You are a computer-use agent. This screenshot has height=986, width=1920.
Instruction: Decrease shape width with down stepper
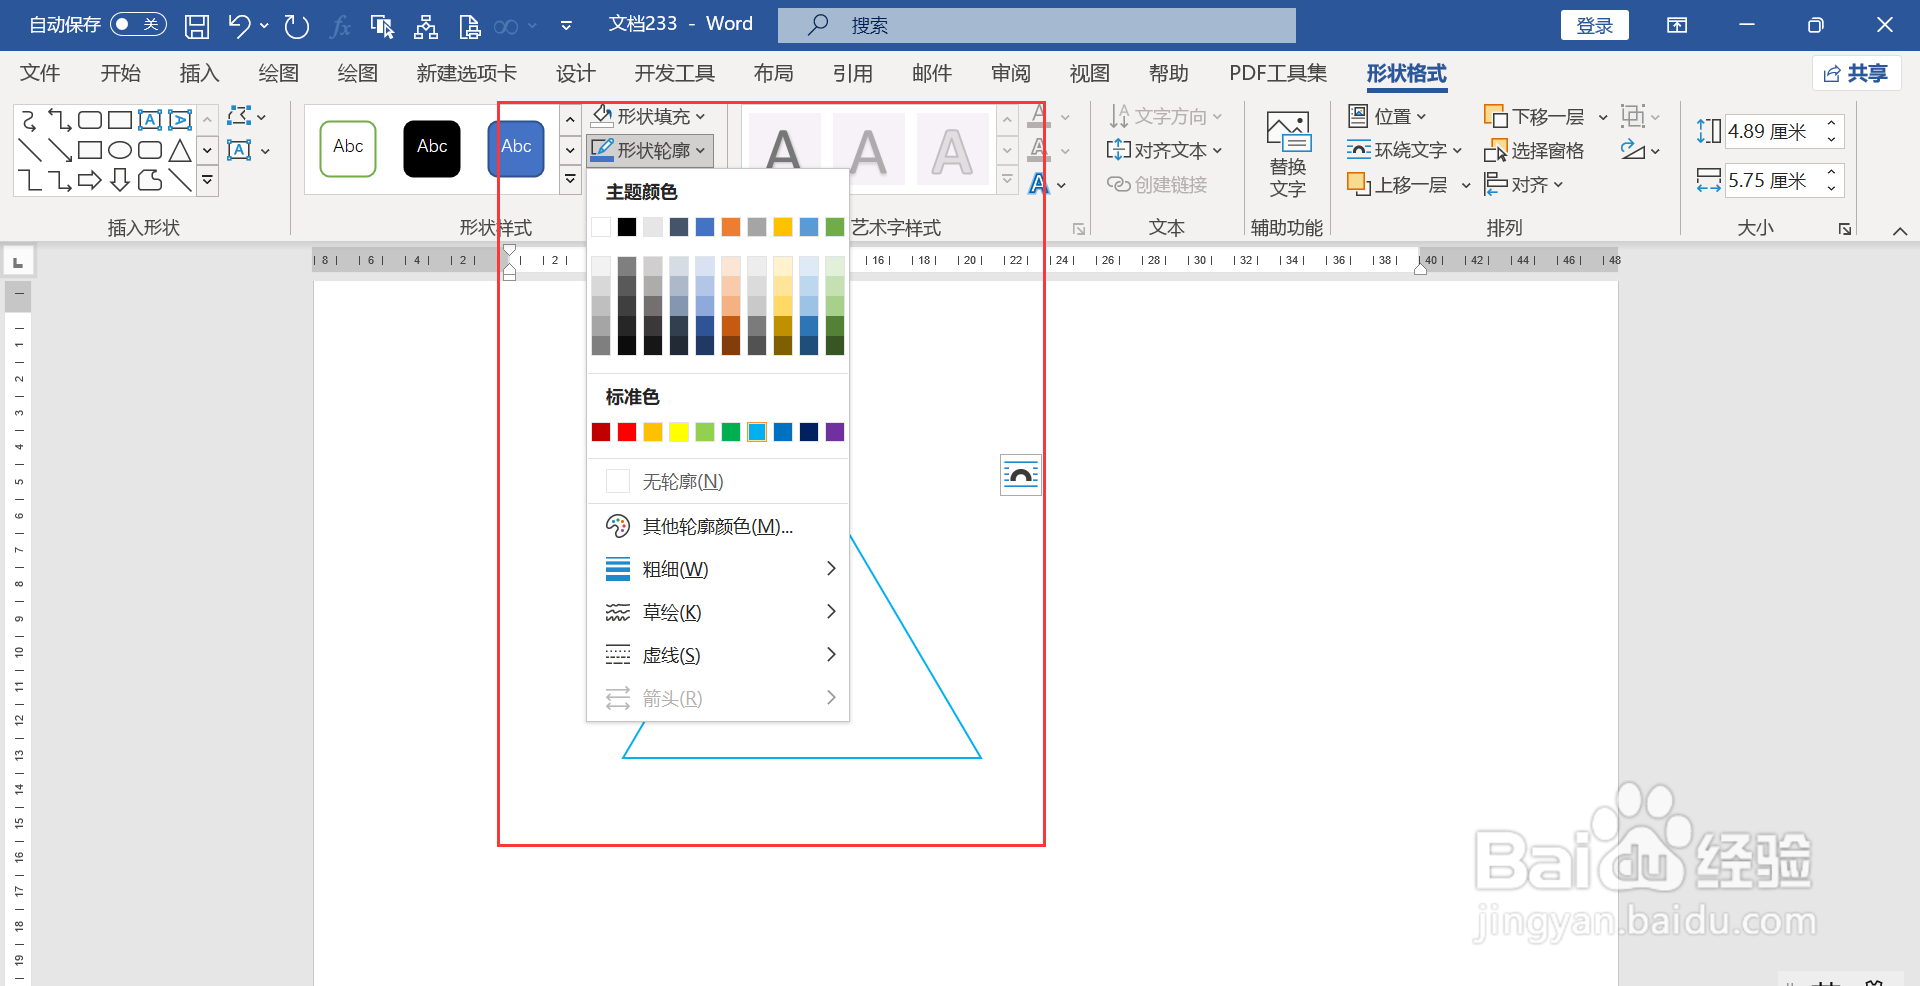click(x=1831, y=189)
